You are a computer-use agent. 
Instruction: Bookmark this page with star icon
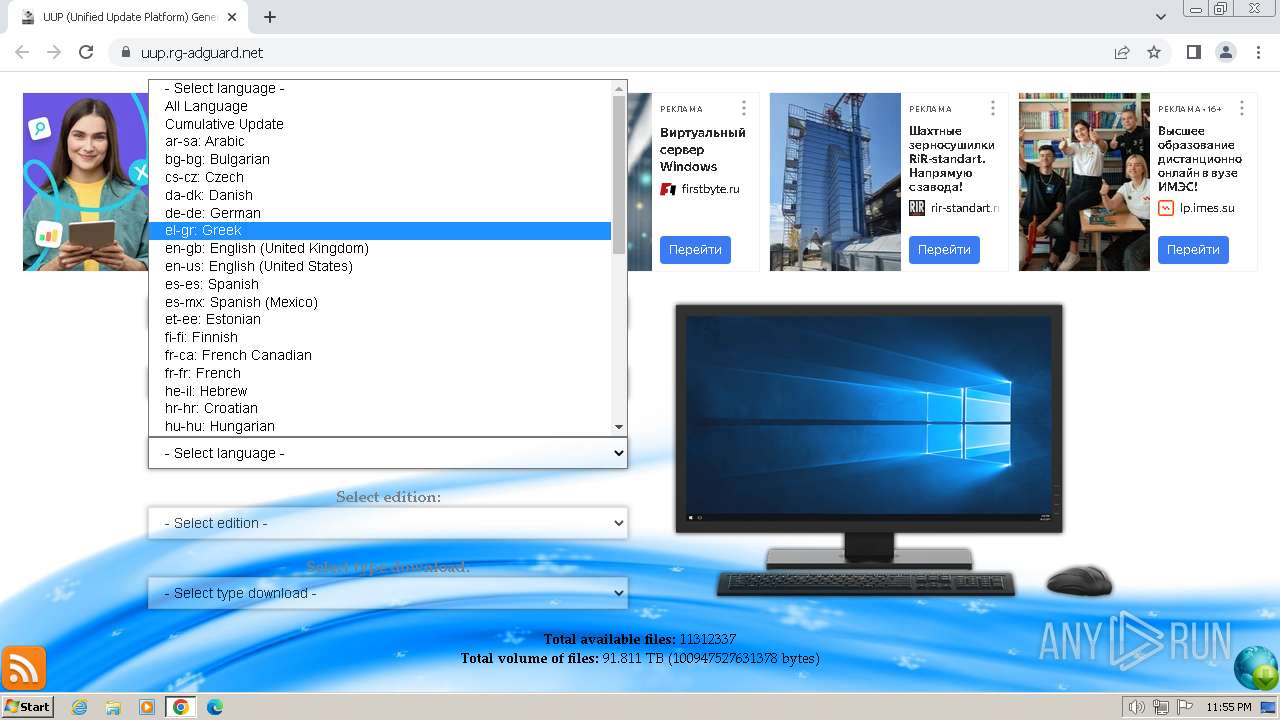tap(1154, 52)
